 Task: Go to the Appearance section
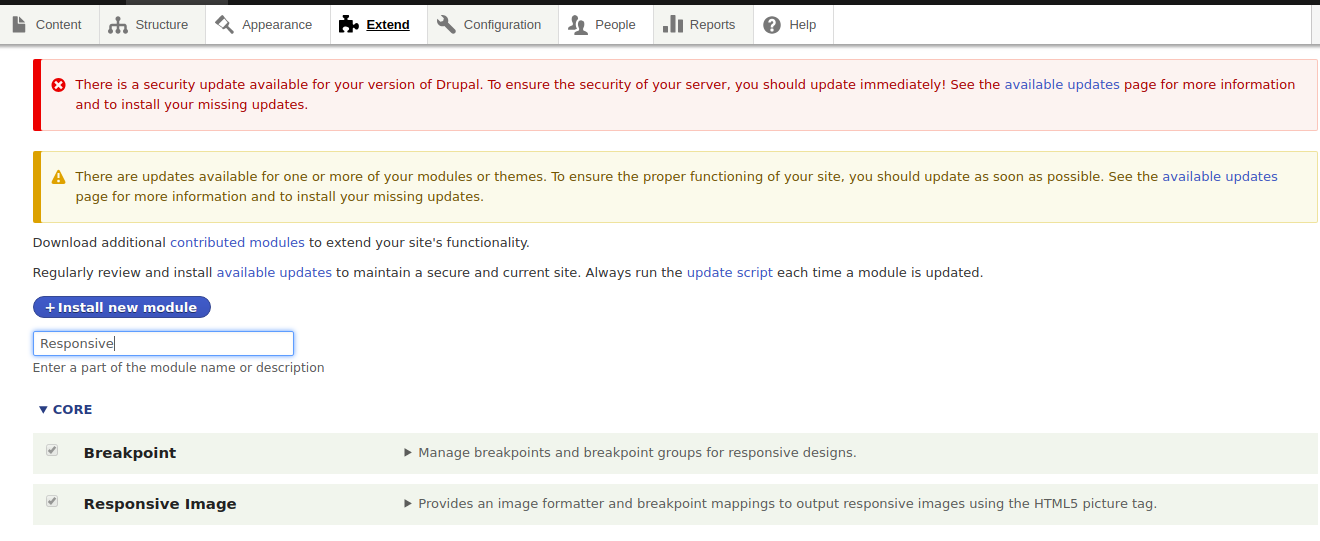point(268,25)
